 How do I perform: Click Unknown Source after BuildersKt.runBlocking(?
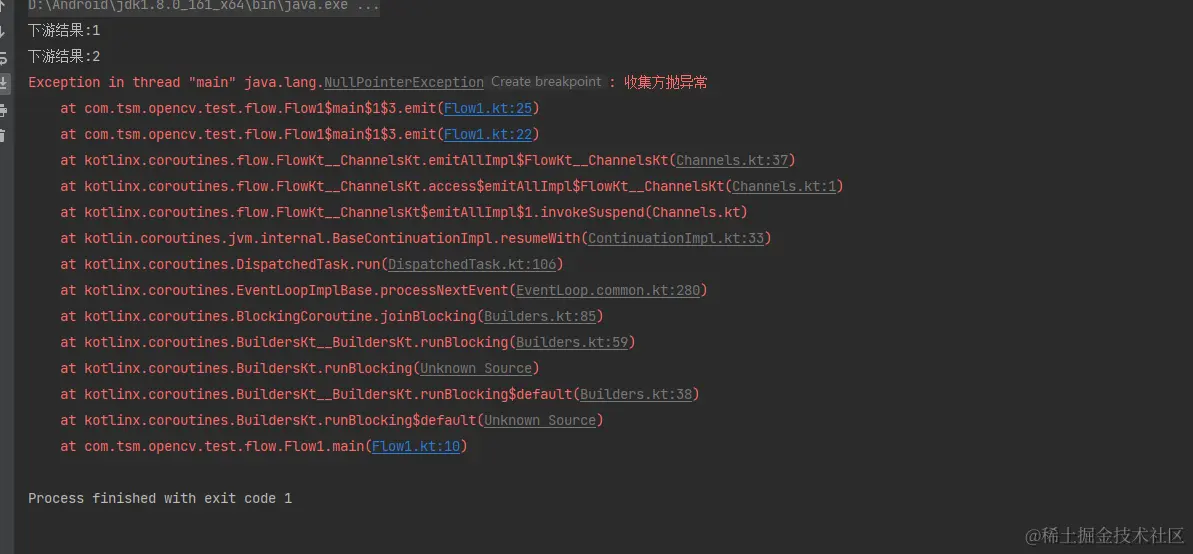coord(476,368)
